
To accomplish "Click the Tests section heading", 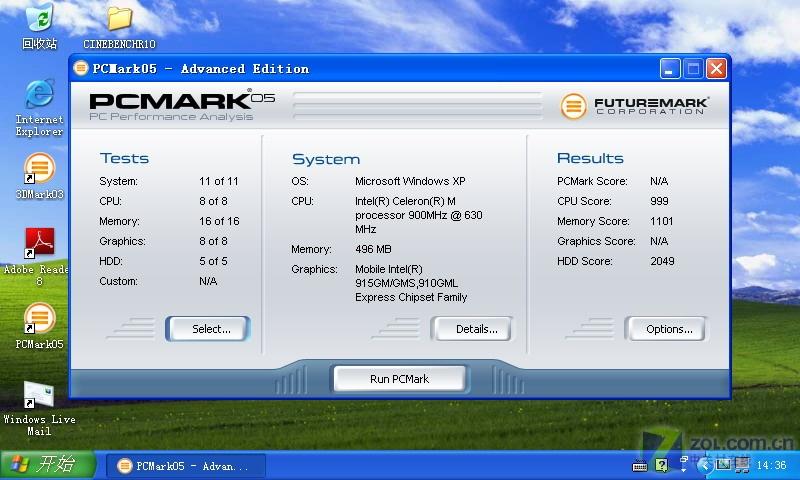I will [x=124, y=158].
